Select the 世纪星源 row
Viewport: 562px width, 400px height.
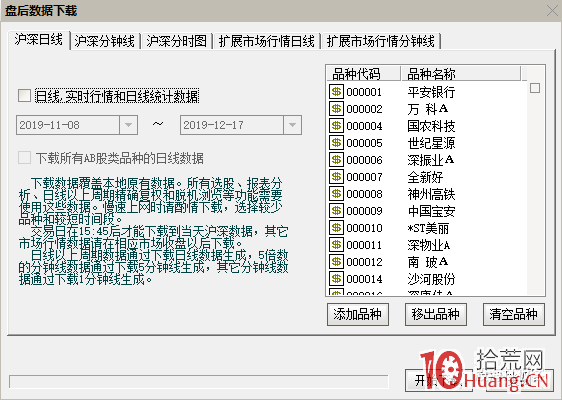[427, 143]
